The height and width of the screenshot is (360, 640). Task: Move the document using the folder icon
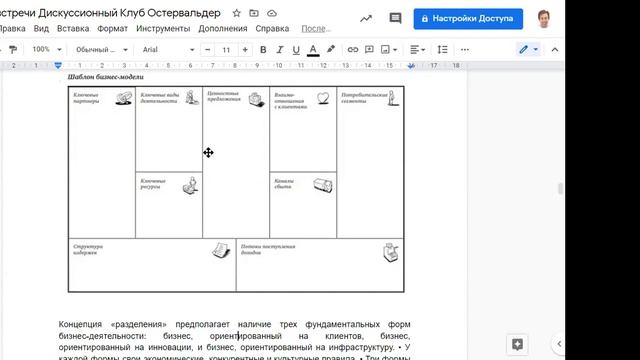(254, 13)
